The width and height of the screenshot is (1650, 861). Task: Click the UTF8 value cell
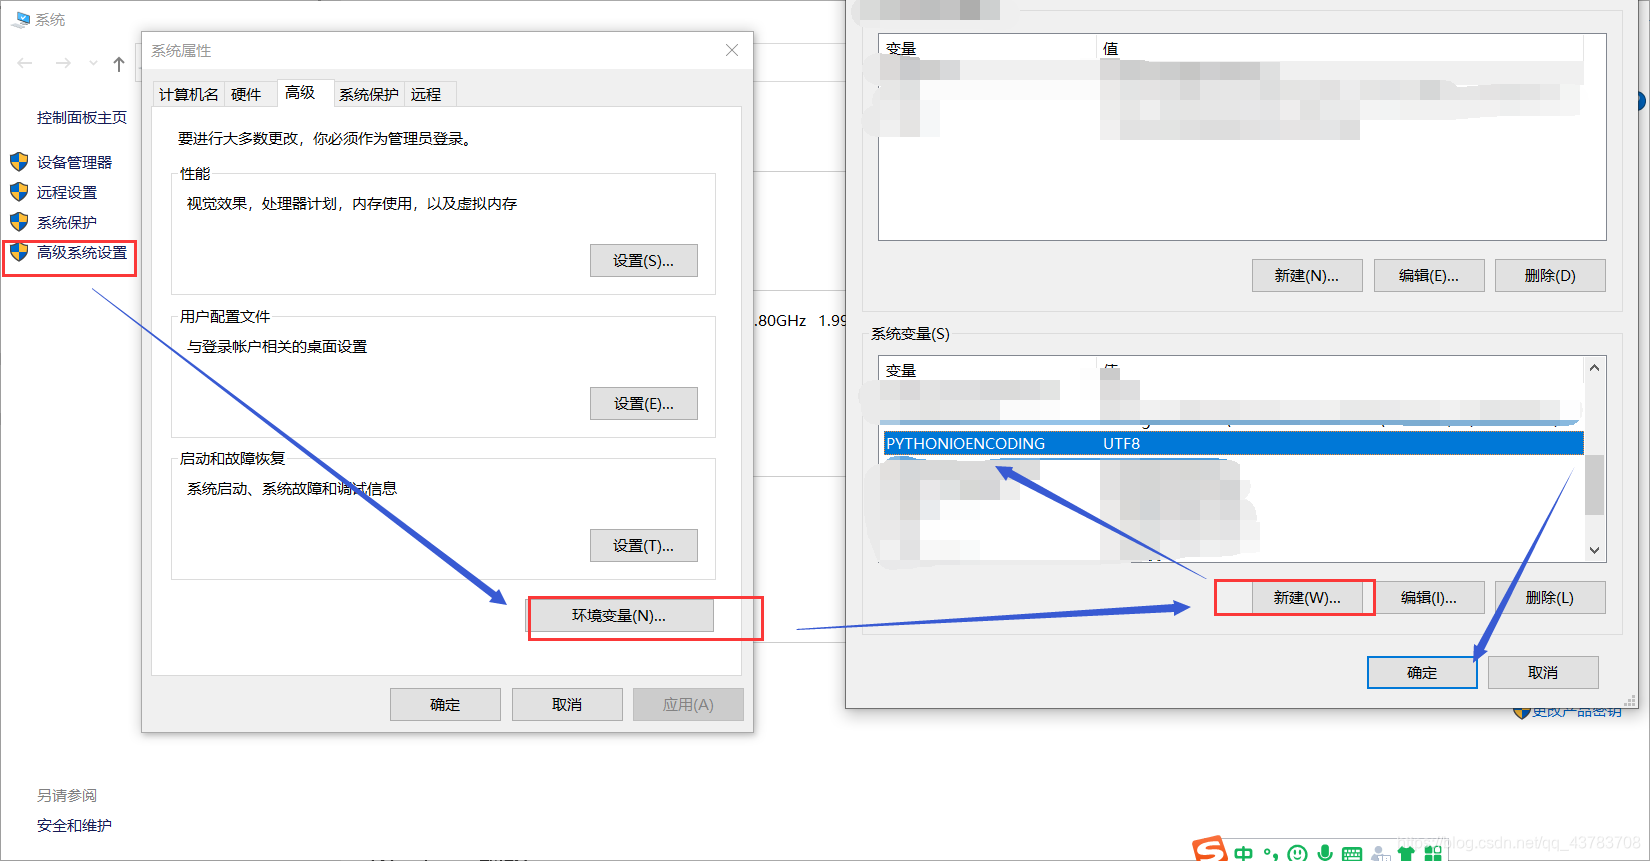[1122, 443]
